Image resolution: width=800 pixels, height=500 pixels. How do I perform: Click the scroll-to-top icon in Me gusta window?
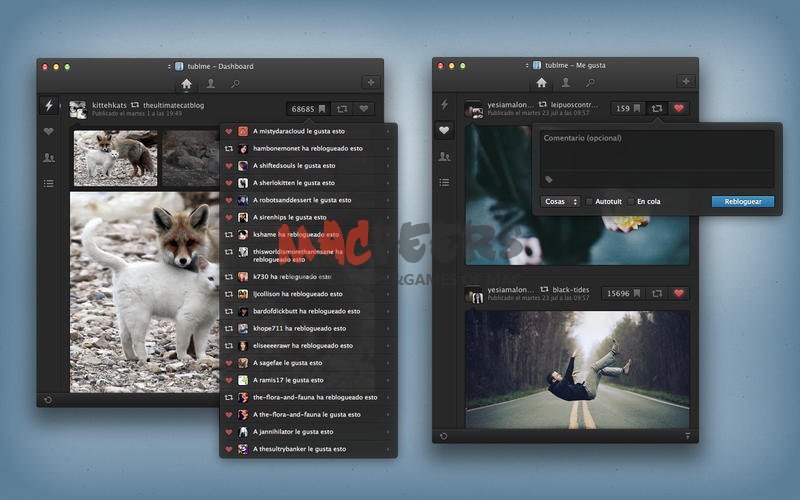click(x=687, y=436)
